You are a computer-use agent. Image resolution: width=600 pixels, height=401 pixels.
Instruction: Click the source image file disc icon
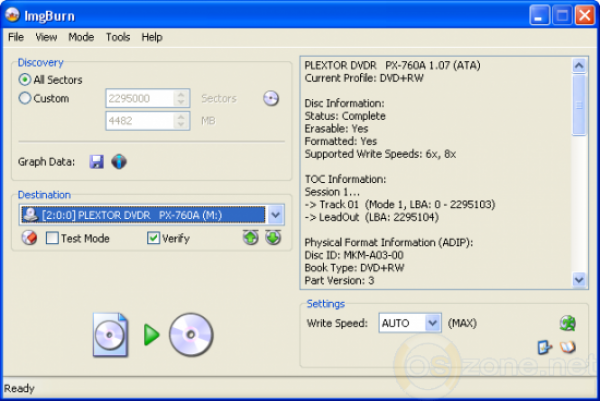[x=111, y=335]
